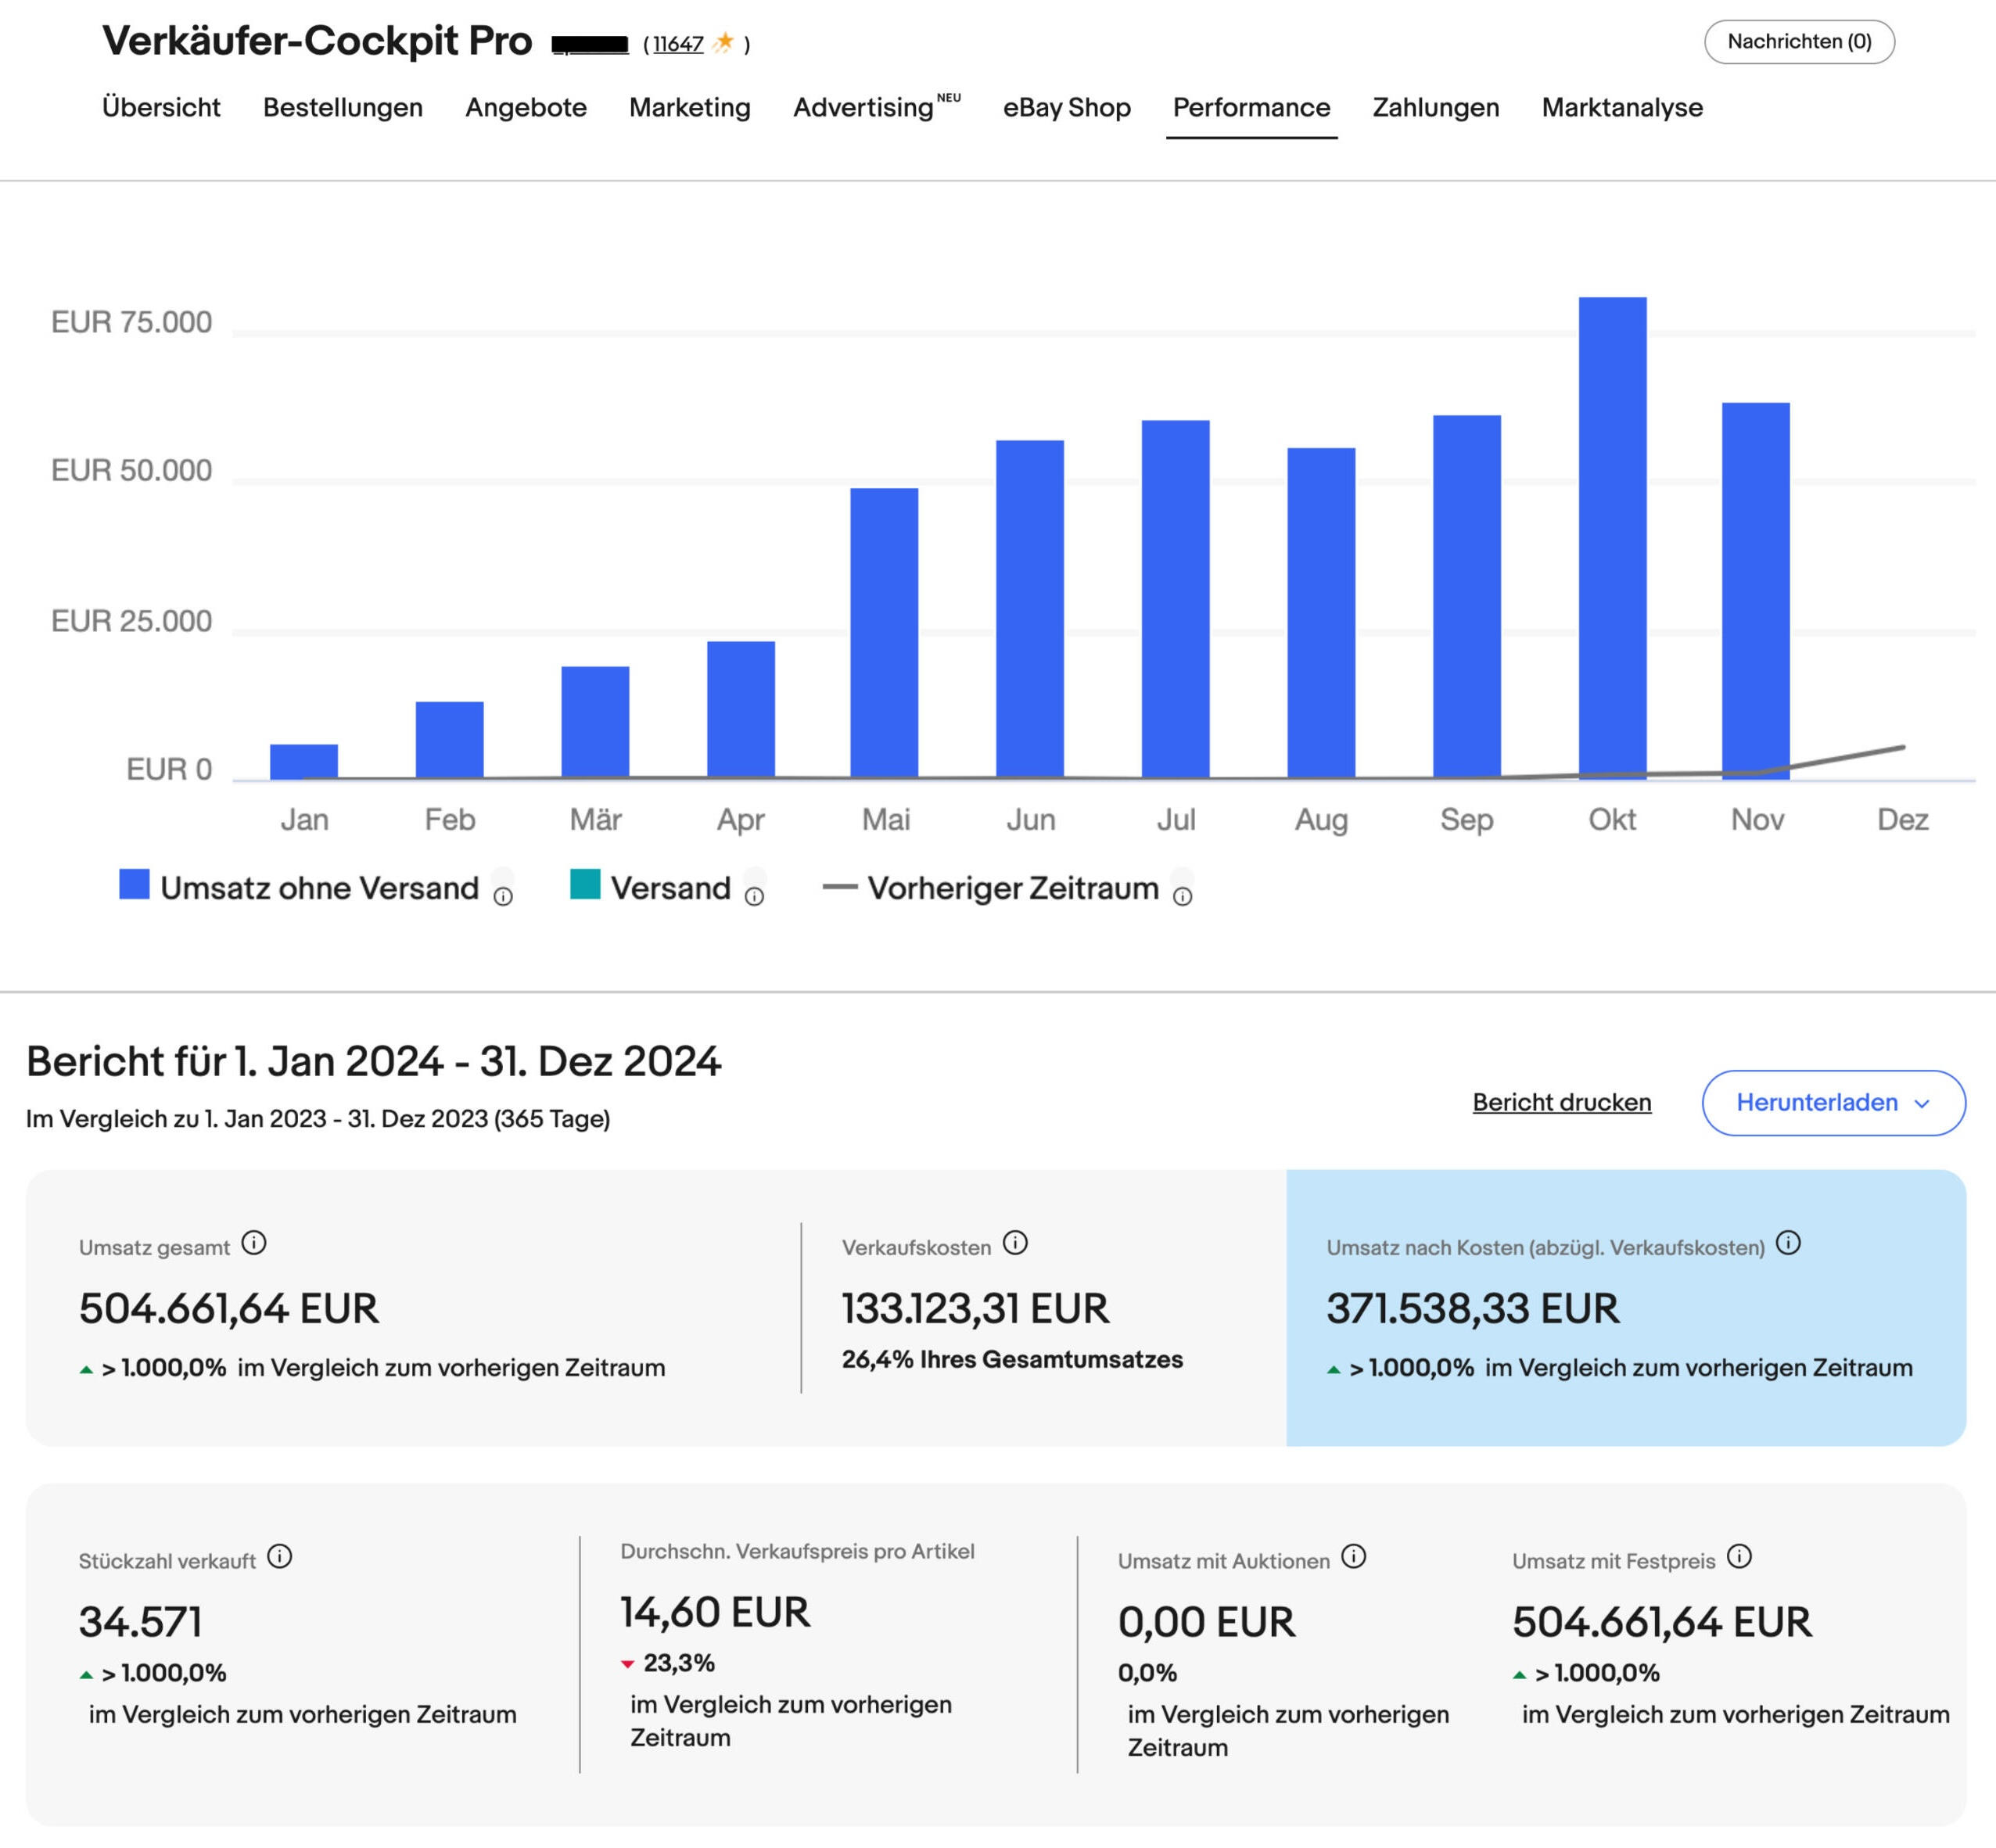Click the feedback star icon

click(x=724, y=42)
